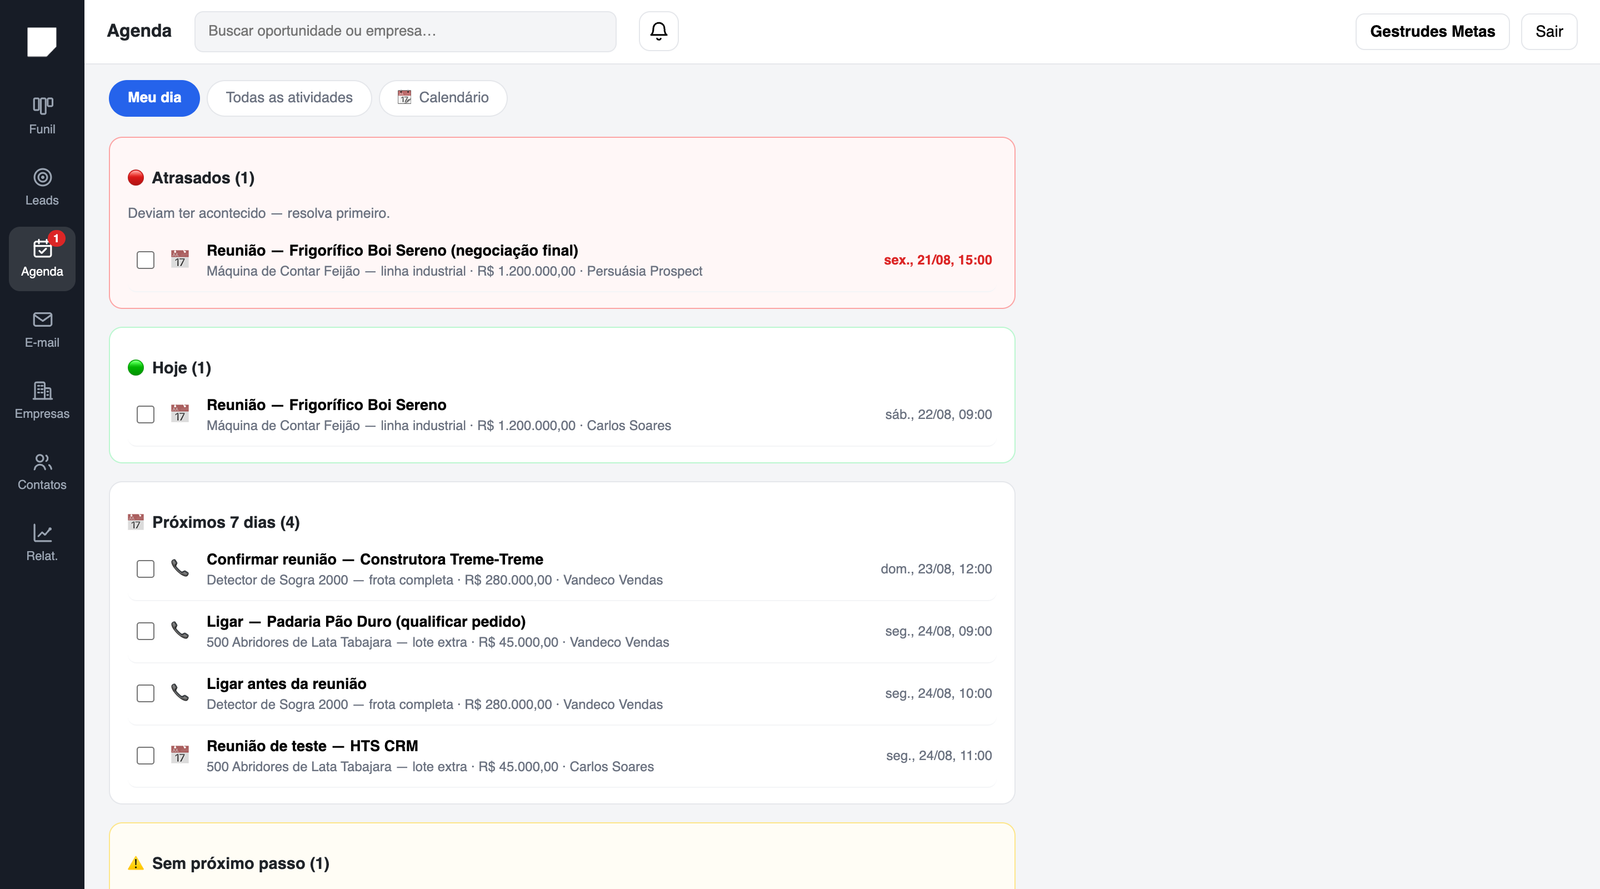Open Confirmar reunião — Construtora Treme-Treme activity
The height and width of the screenshot is (889, 1600).
375,559
